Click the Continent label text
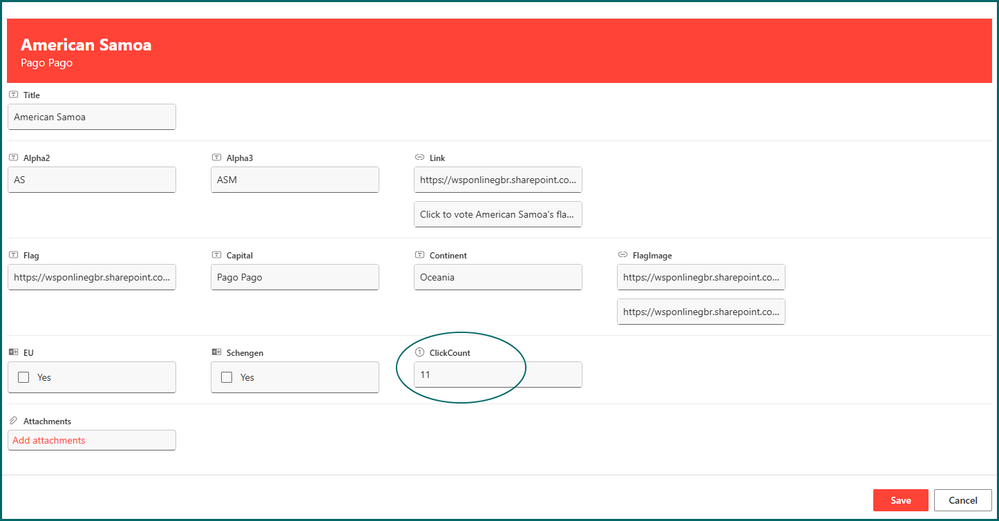 pos(448,255)
